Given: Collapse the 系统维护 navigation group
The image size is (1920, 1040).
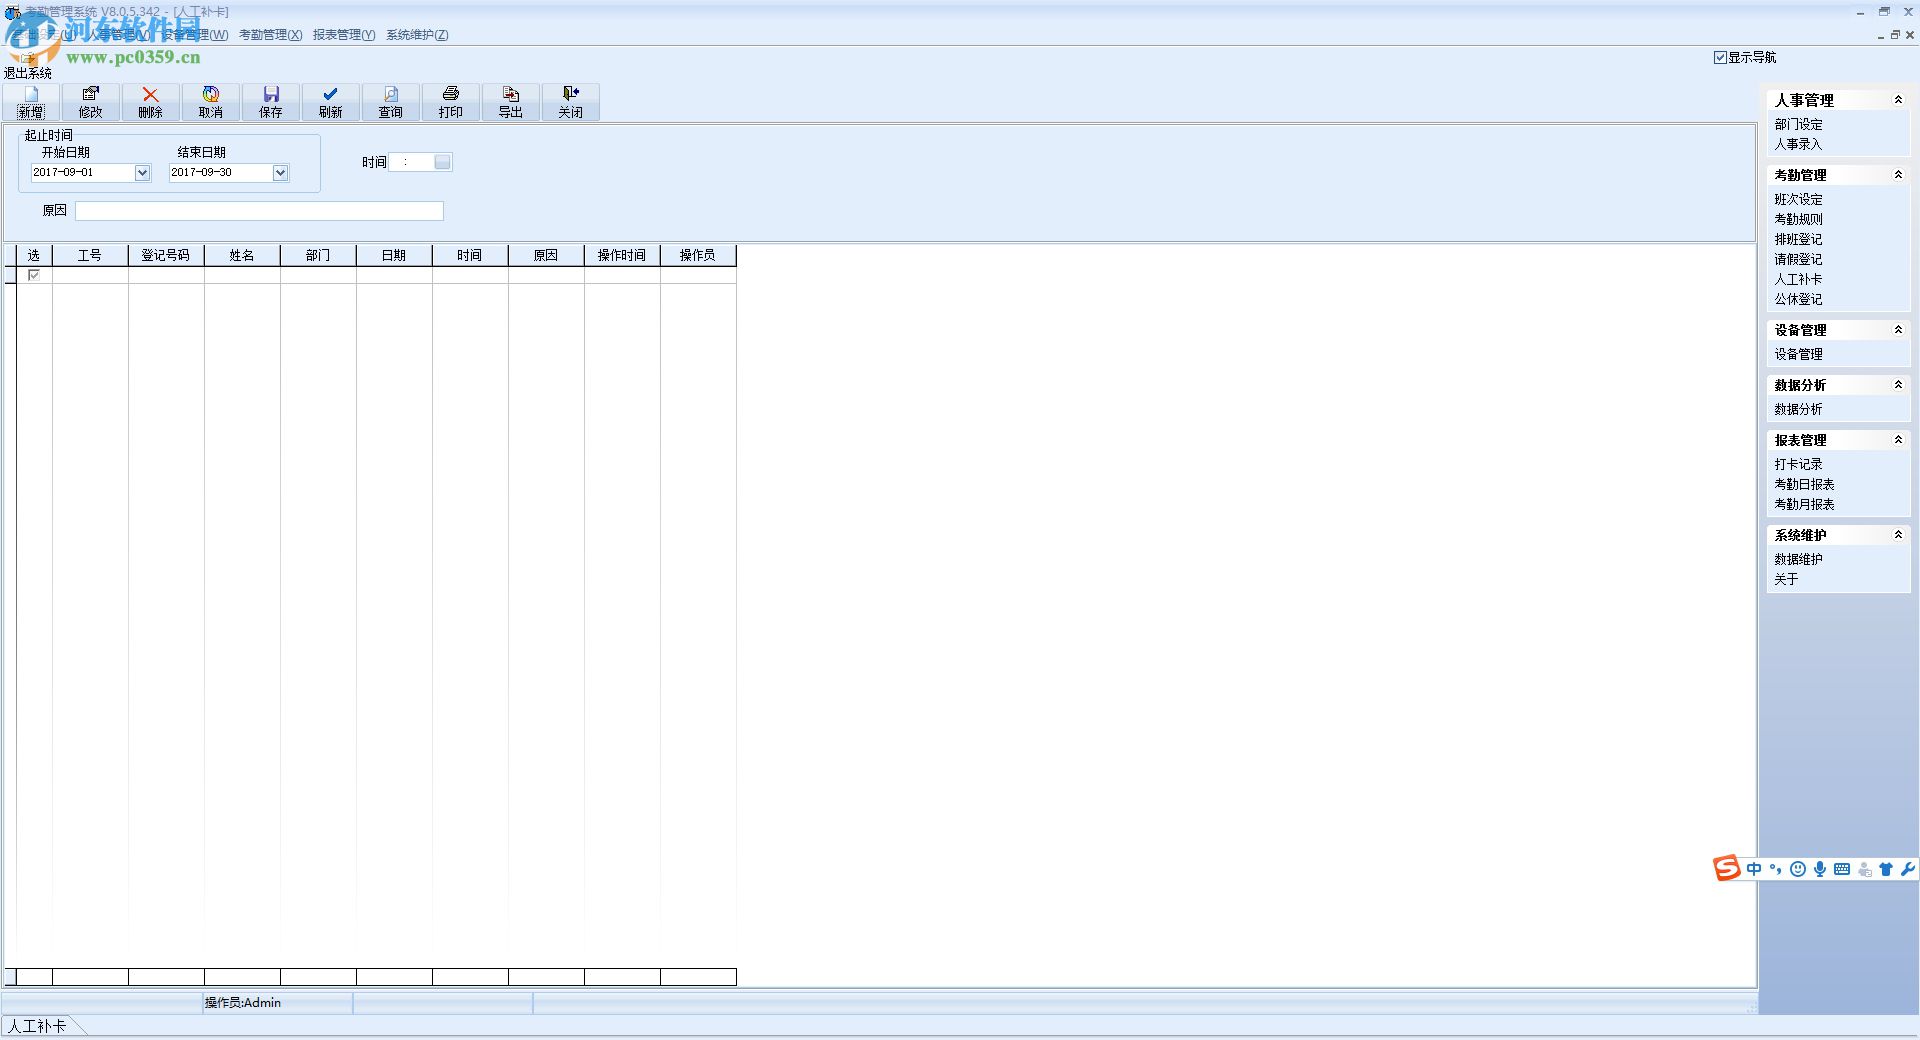Looking at the screenshot, I should pyautogui.click(x=1898, y=535).
